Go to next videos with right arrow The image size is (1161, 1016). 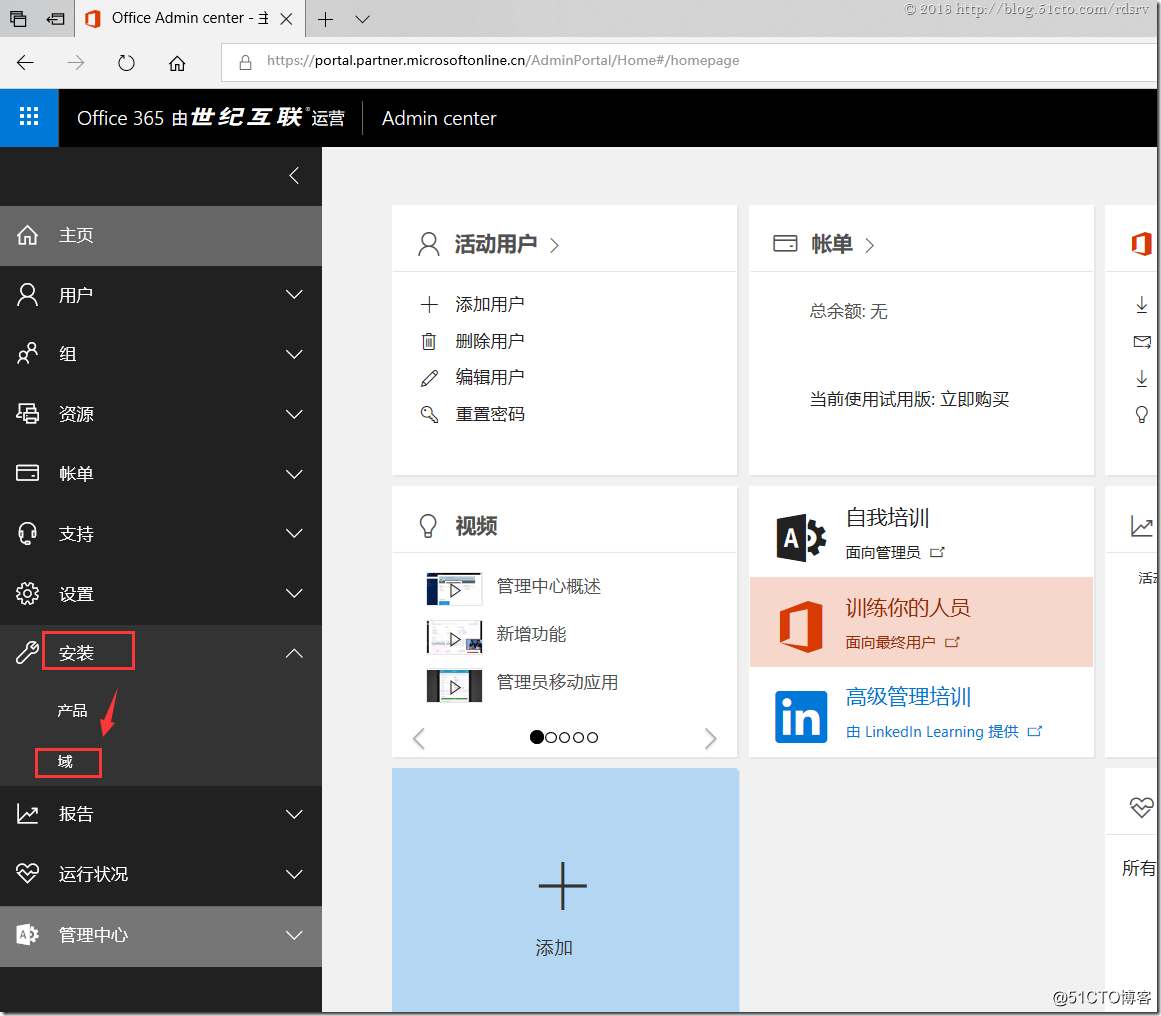point(710,738)
